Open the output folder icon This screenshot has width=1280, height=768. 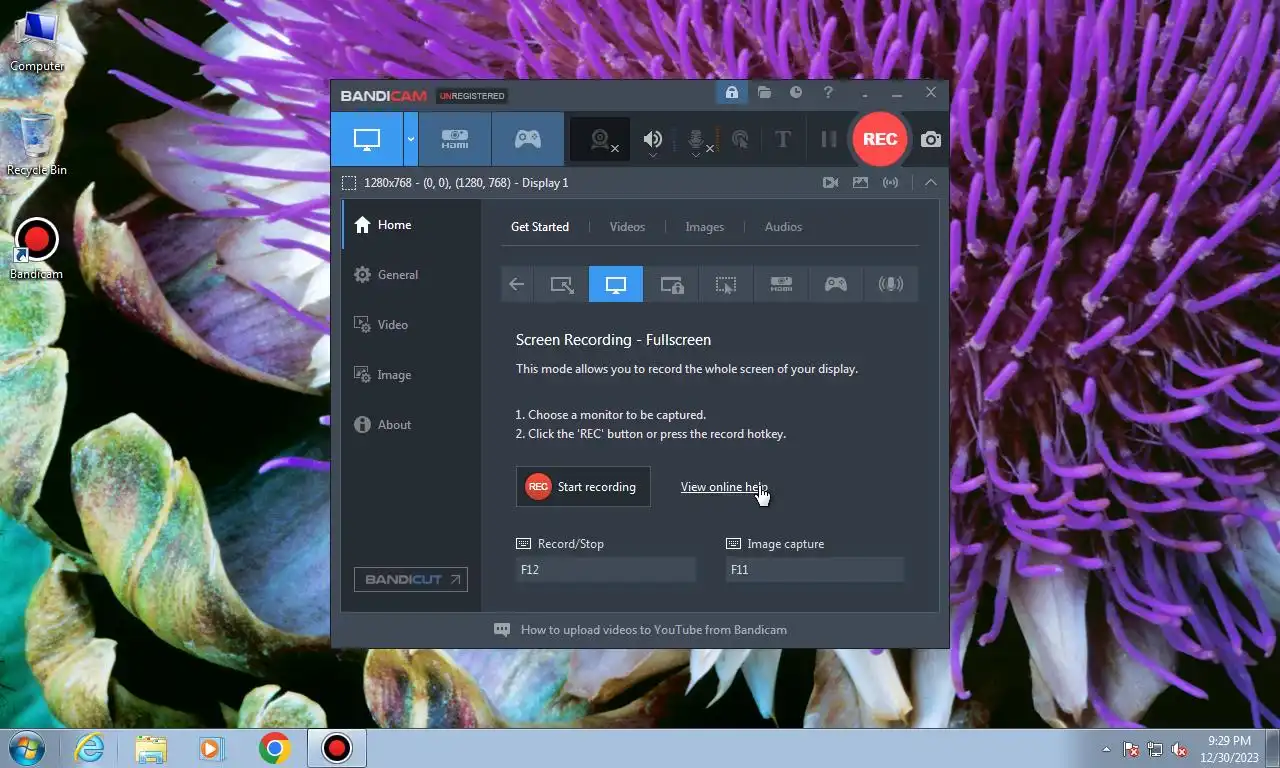764,92
